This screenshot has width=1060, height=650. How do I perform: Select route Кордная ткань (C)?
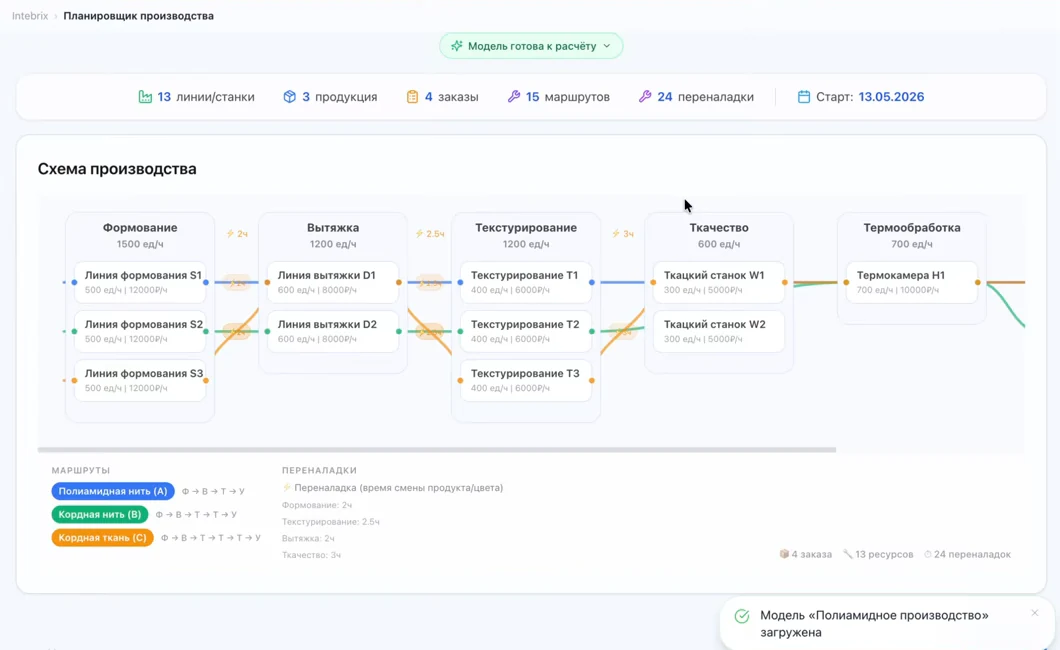(x=102, y=538)
